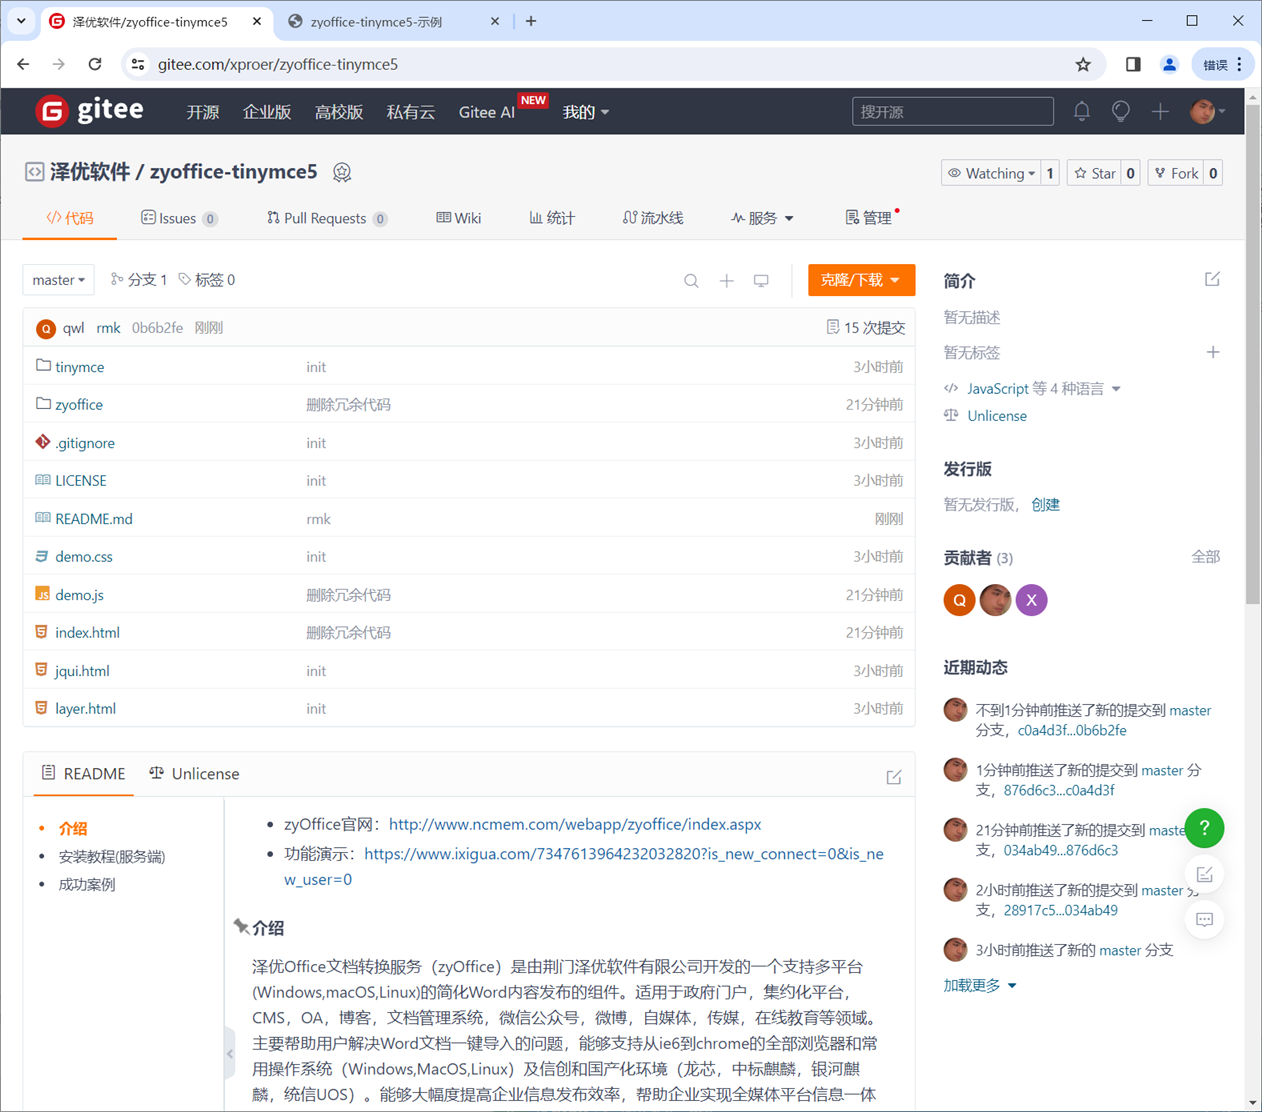Open the notifications bell icon
1262x1112 pixels.
click(1081, 111)
